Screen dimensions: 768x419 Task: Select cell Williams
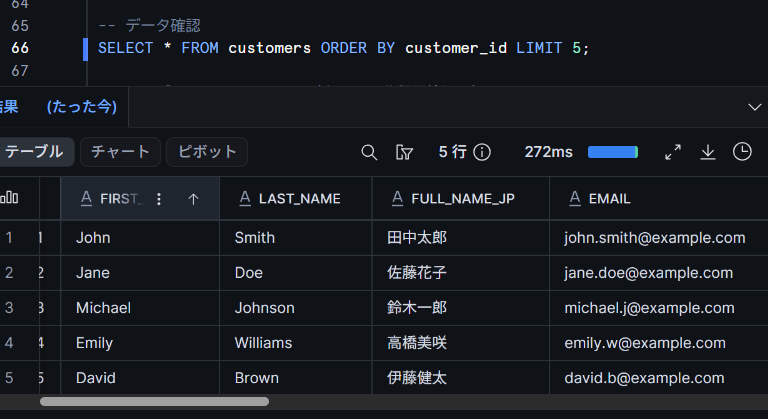tap(296, 343)
